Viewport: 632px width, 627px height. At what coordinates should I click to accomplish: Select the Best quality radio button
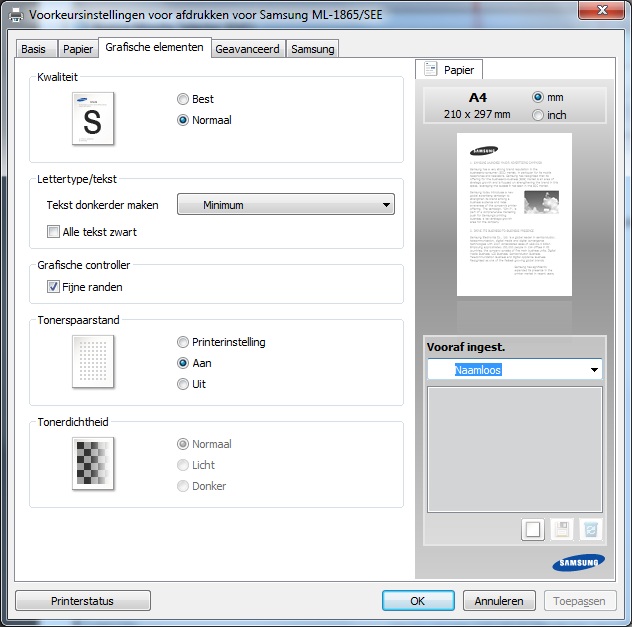point(182,99)
